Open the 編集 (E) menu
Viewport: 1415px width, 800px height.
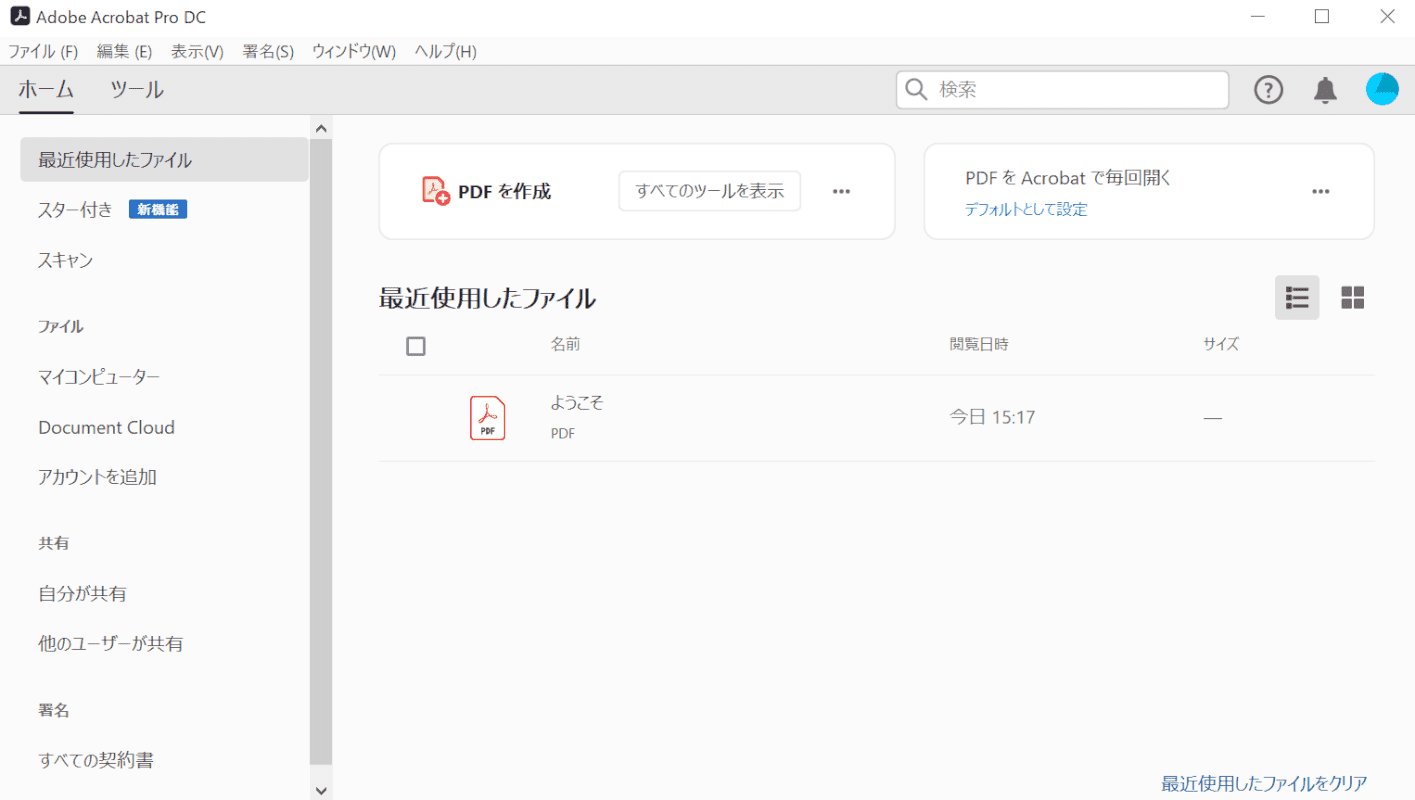(124, 51)
